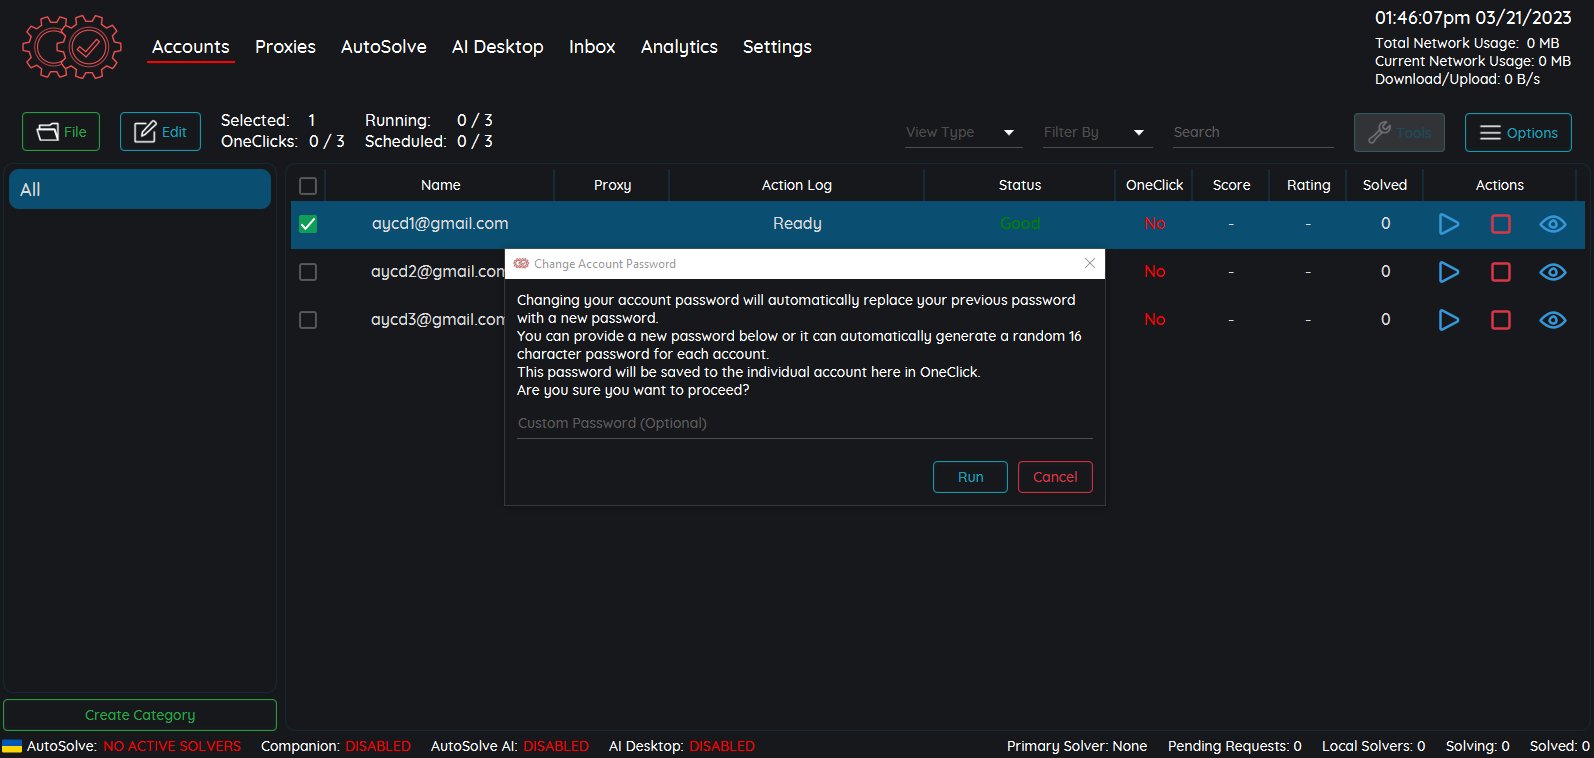The width and height of the screenshot is (1594, 758).
Task: Open the Options hamburger menu
Action: (1517, 133)
